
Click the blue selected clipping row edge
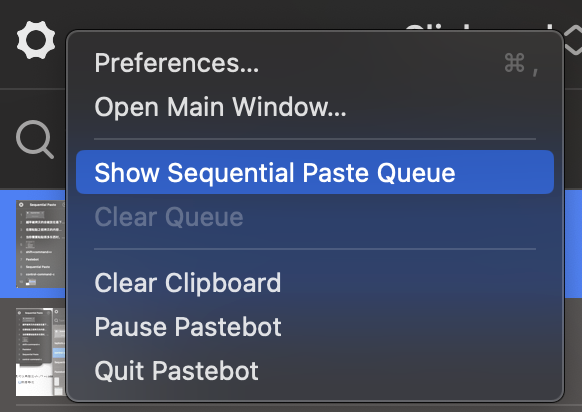573,243
